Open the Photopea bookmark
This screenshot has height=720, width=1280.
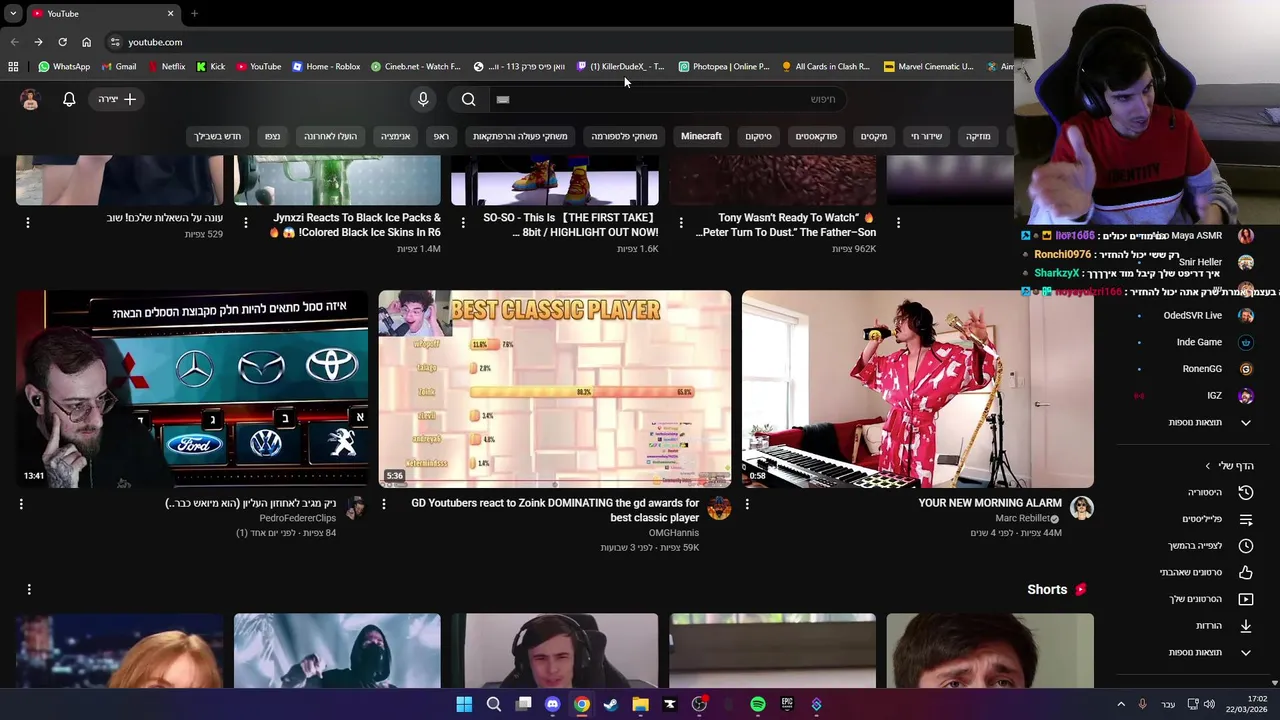click(724, 67)
